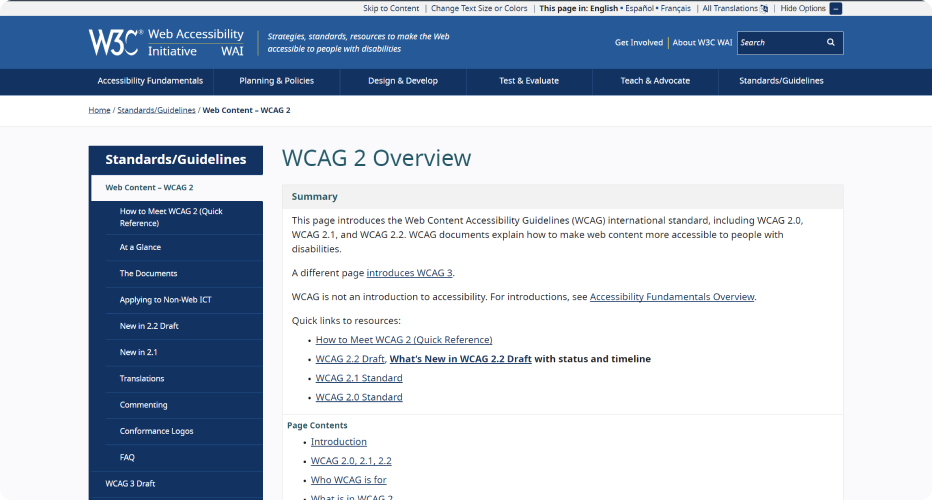This screenshot has width=932, height=500.
Task: Collapse options with the minus icon
Action: pos(836,8)
